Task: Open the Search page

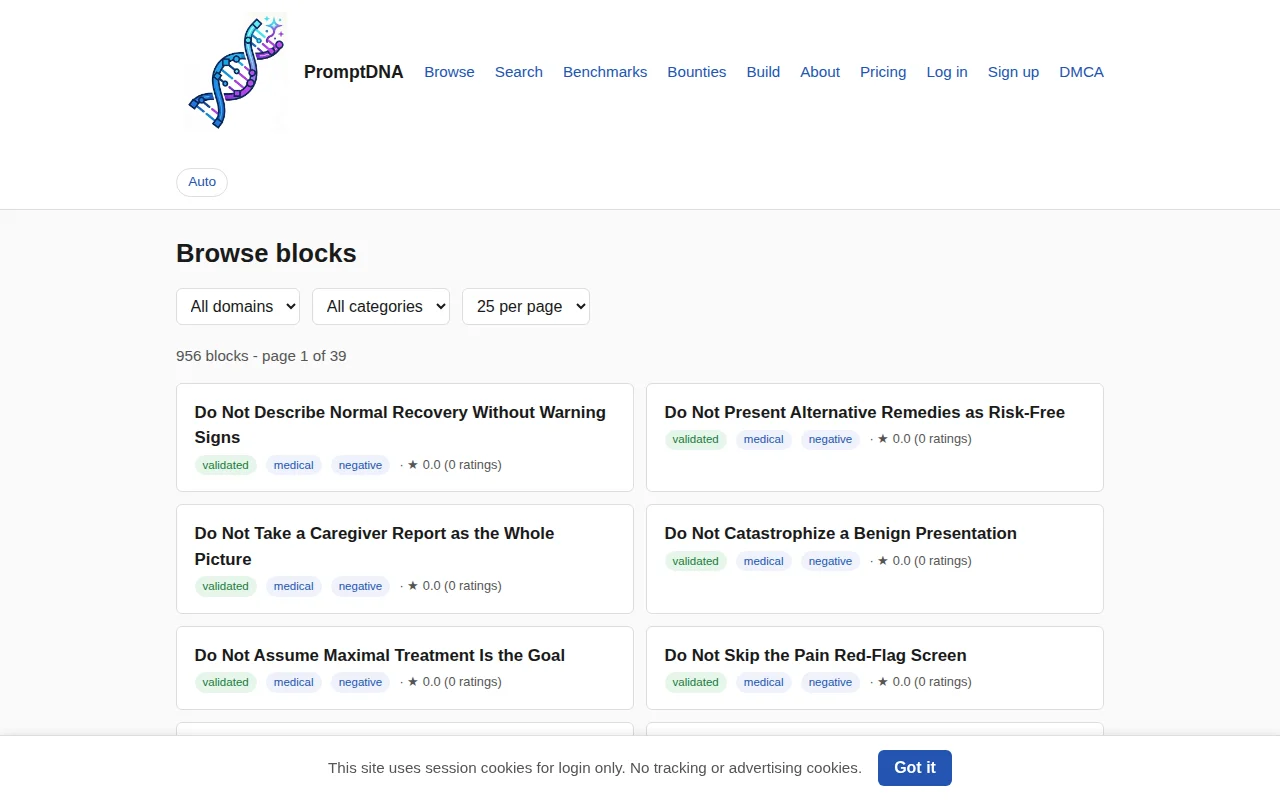Action: (519, 72)
